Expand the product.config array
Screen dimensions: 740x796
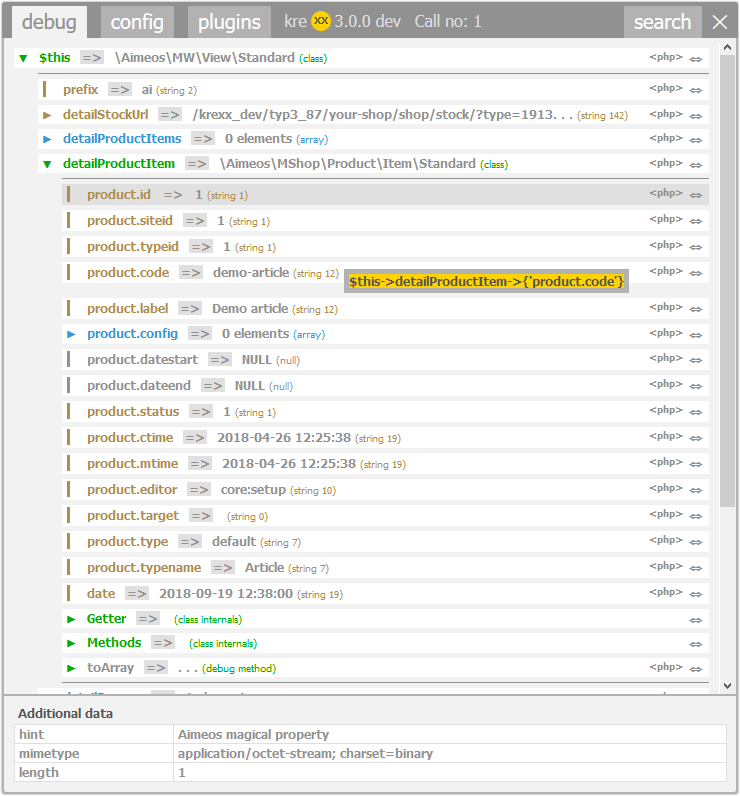click(71, 334)
